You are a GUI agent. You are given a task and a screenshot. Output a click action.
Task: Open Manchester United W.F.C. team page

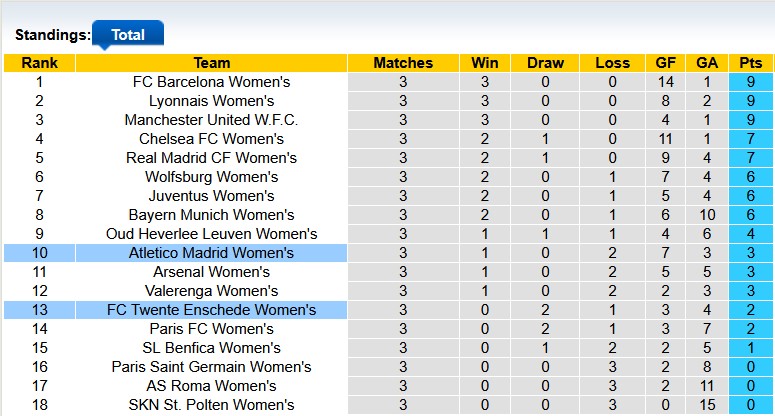click(211, 120)
